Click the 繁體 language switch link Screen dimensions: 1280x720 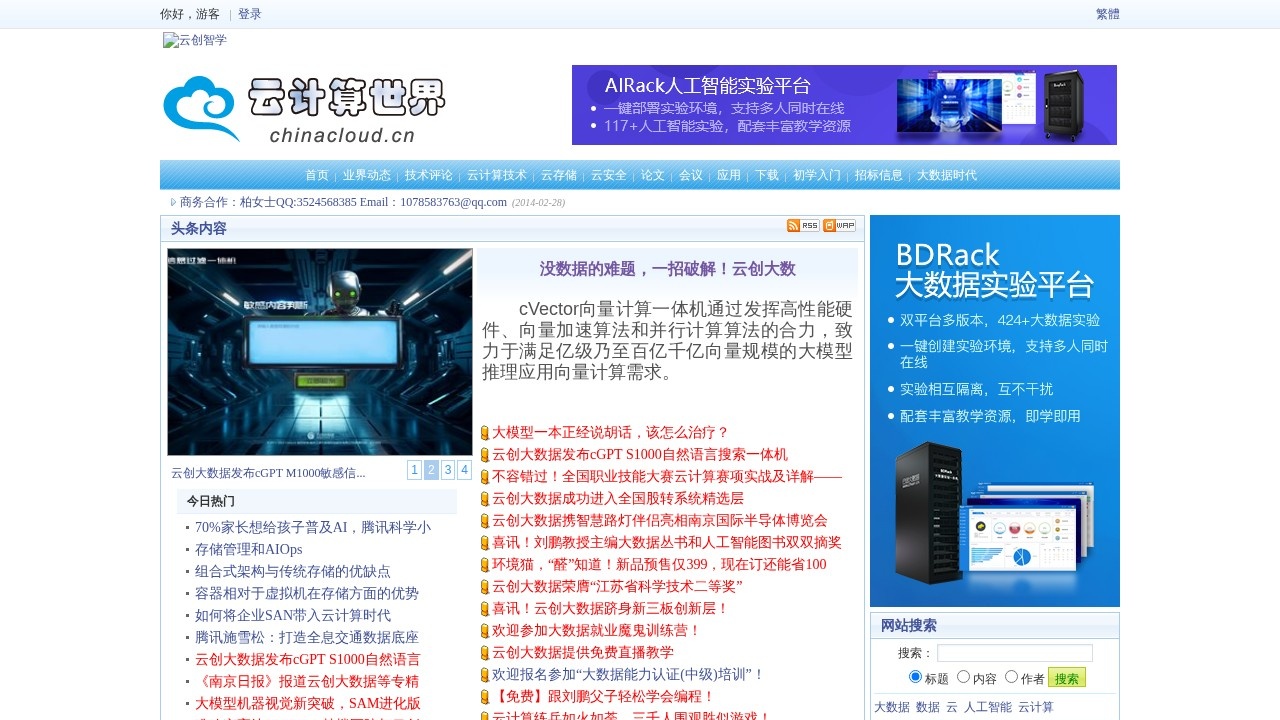(x=1107, y=14)
